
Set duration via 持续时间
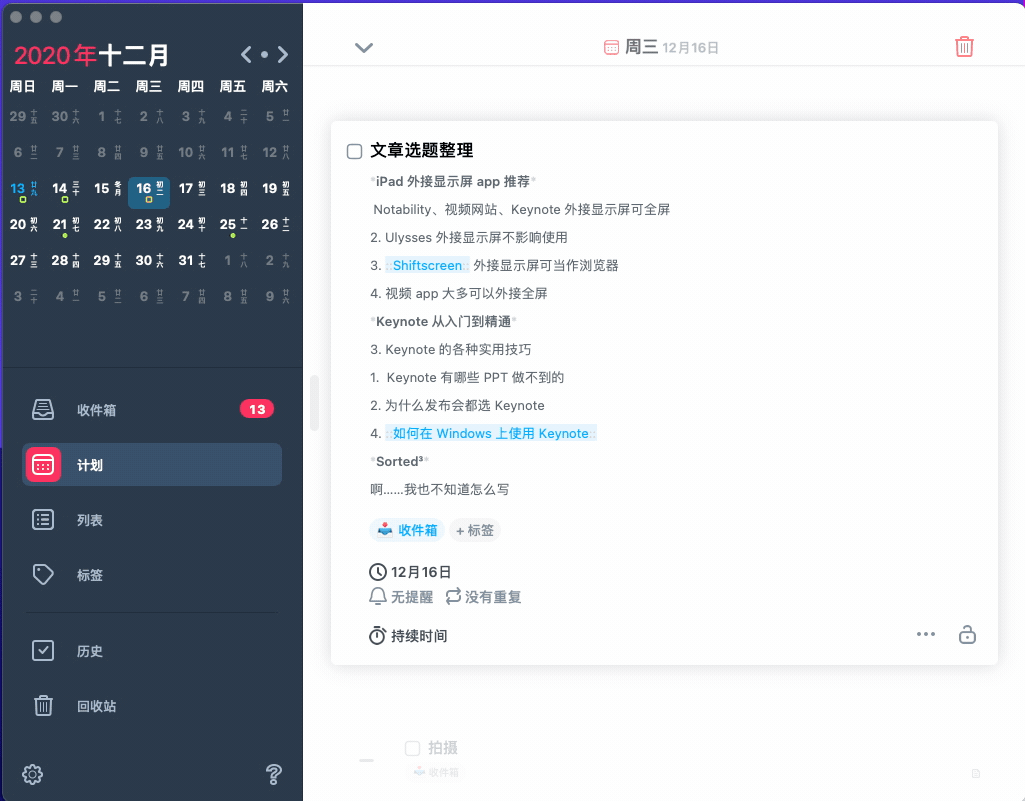[419, 636]
